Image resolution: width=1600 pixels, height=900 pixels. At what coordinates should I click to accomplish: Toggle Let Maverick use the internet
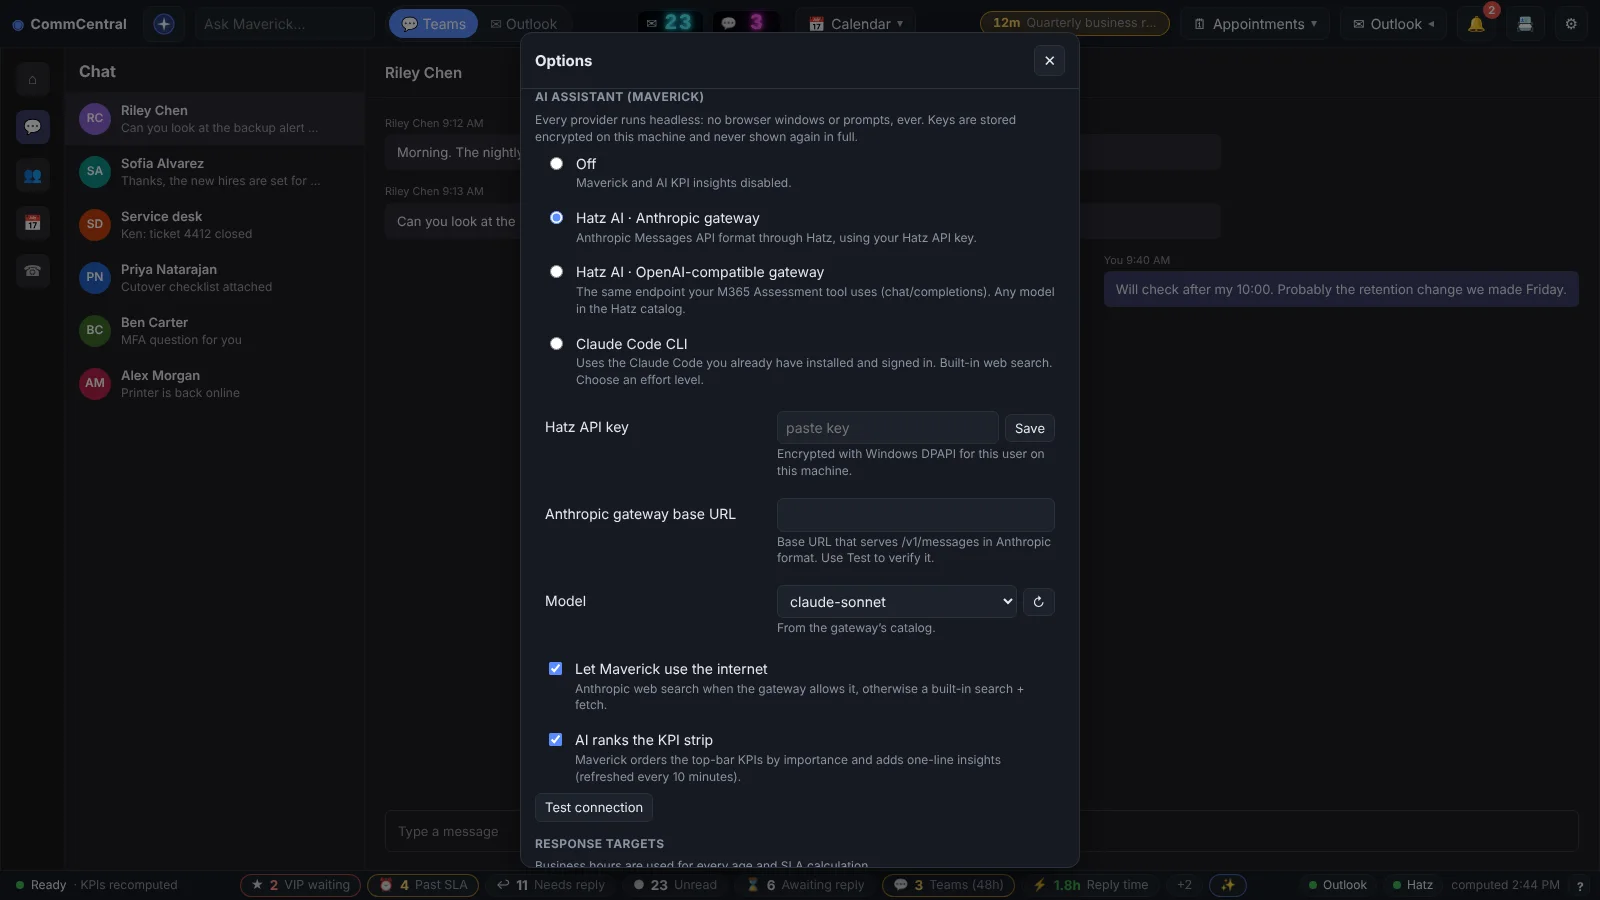tap(556, 669)
